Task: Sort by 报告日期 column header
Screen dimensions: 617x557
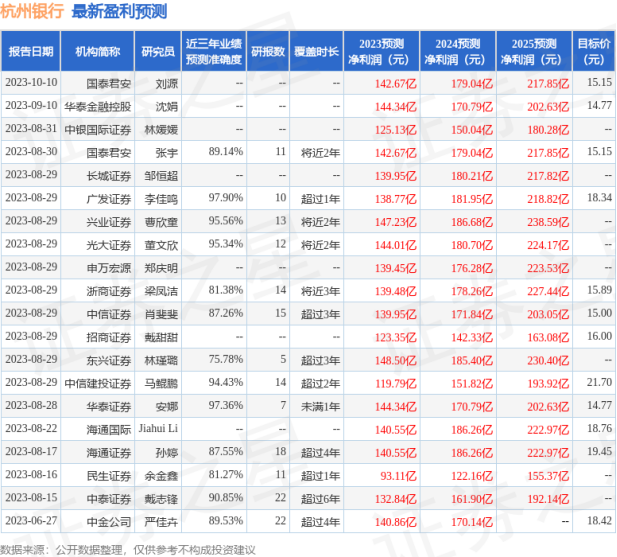Action: point(31,51)
